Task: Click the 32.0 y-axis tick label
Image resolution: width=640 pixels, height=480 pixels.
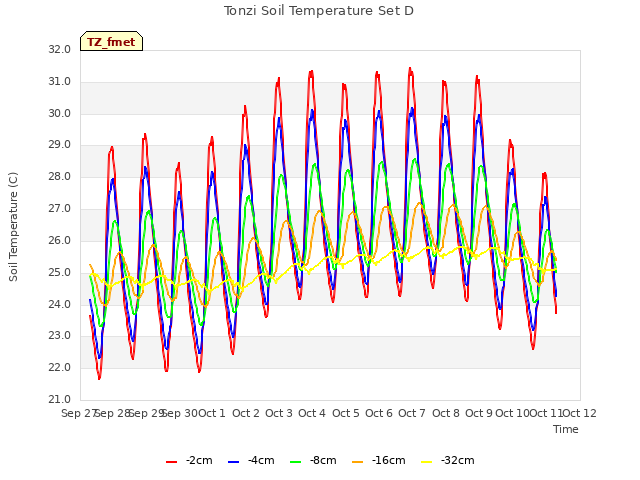Action: [60, 49]
